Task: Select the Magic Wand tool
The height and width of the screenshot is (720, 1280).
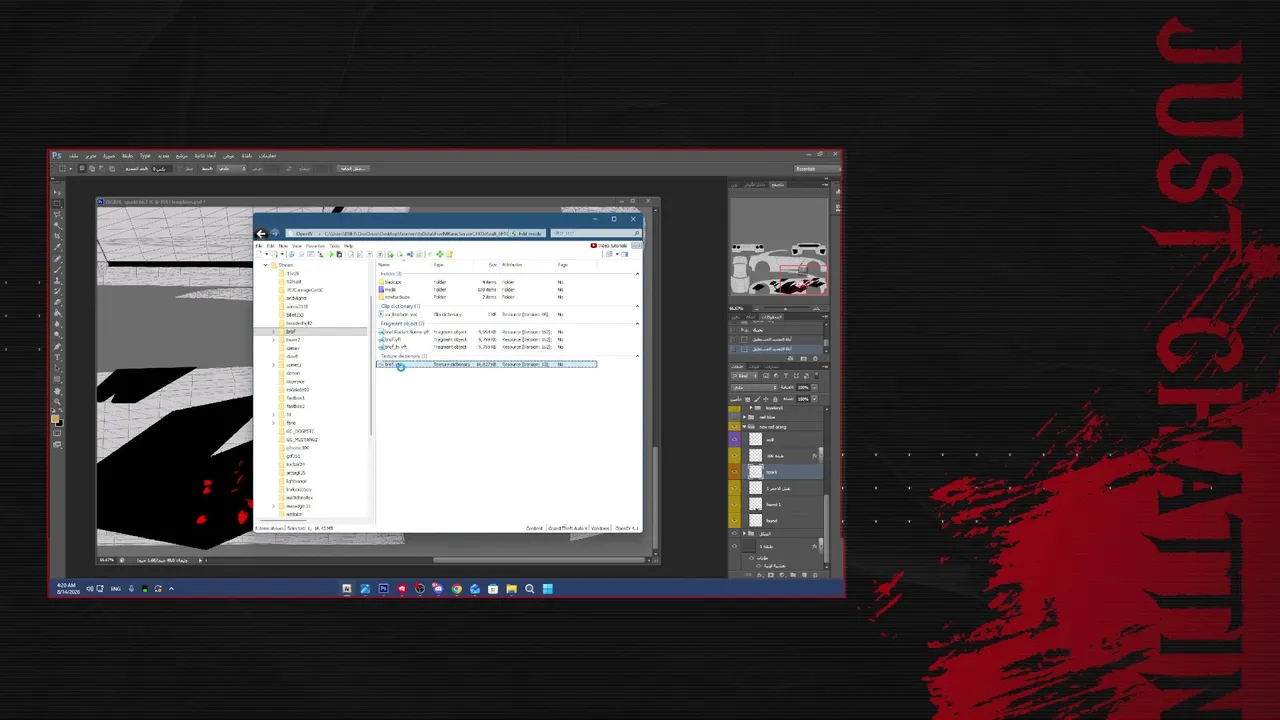Action: coord(57,225)
